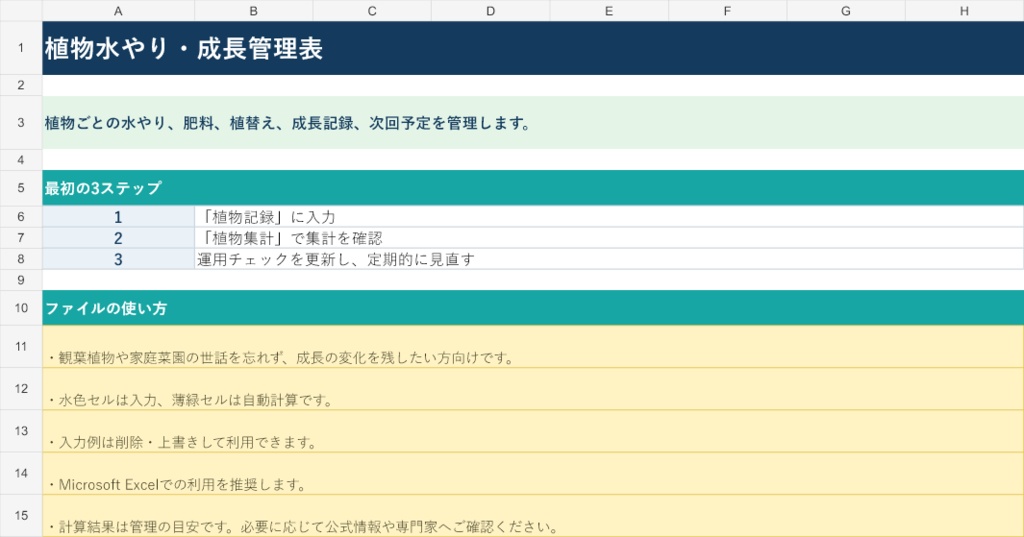The height and width of the screenshot is (537, 1024).
Task: Select row 8 header
Action: 21,259
